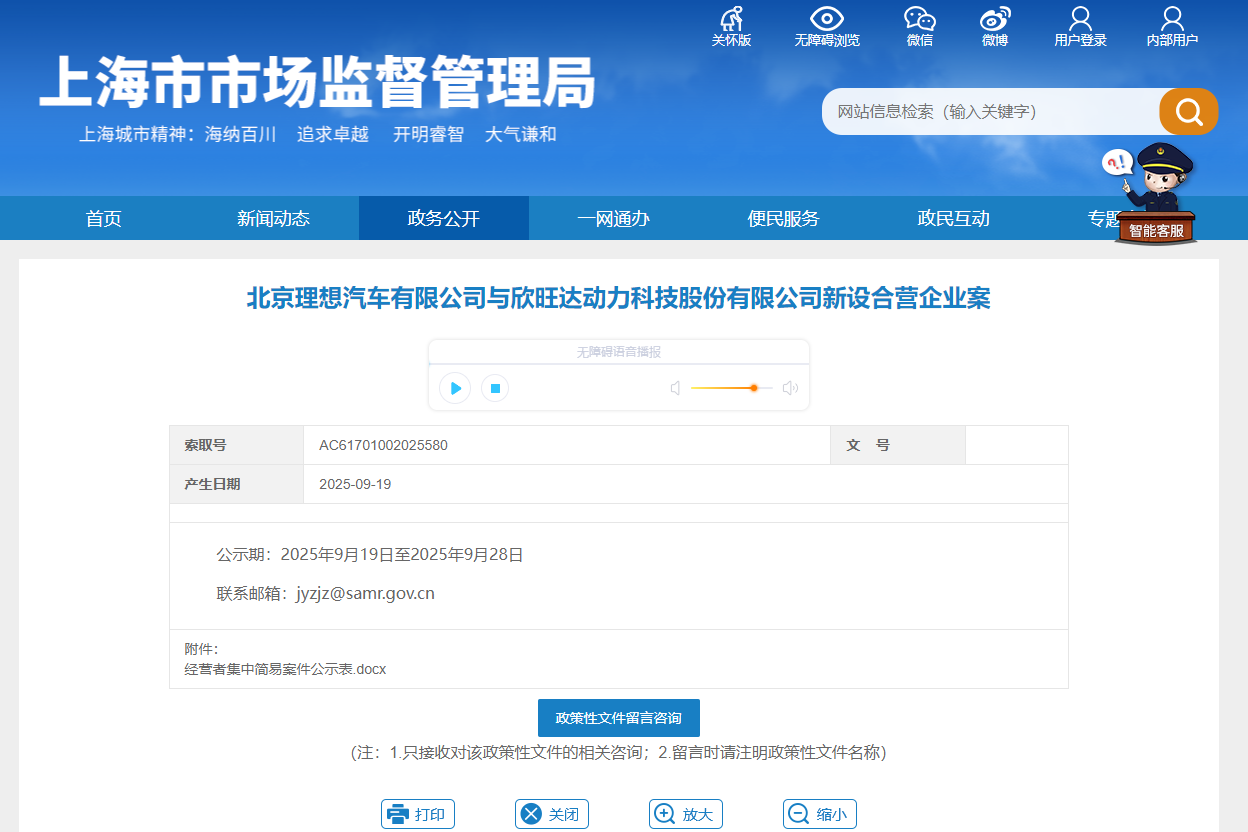
Task: Switch to the 新闻动态 tab
Action: 273,217
